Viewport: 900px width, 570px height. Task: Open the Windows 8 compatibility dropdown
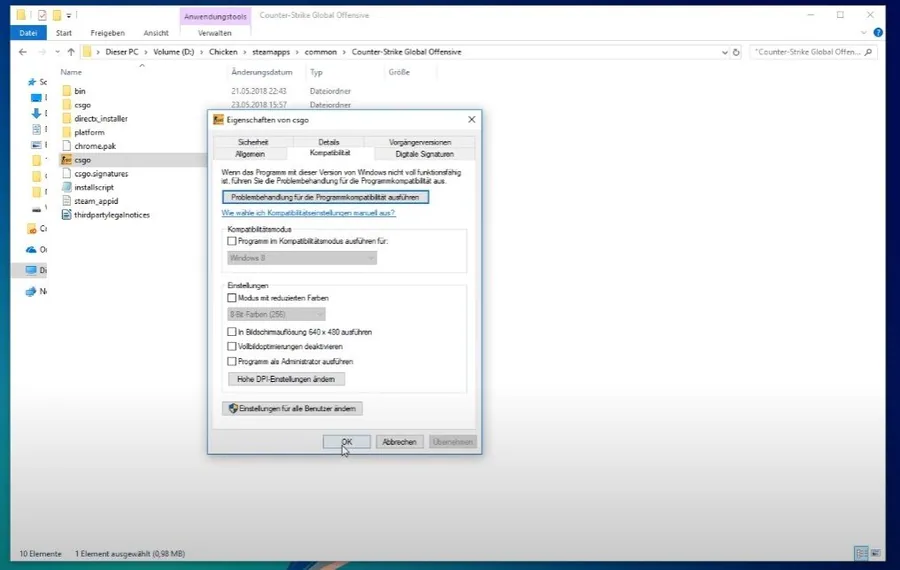(x=302, y=258)
